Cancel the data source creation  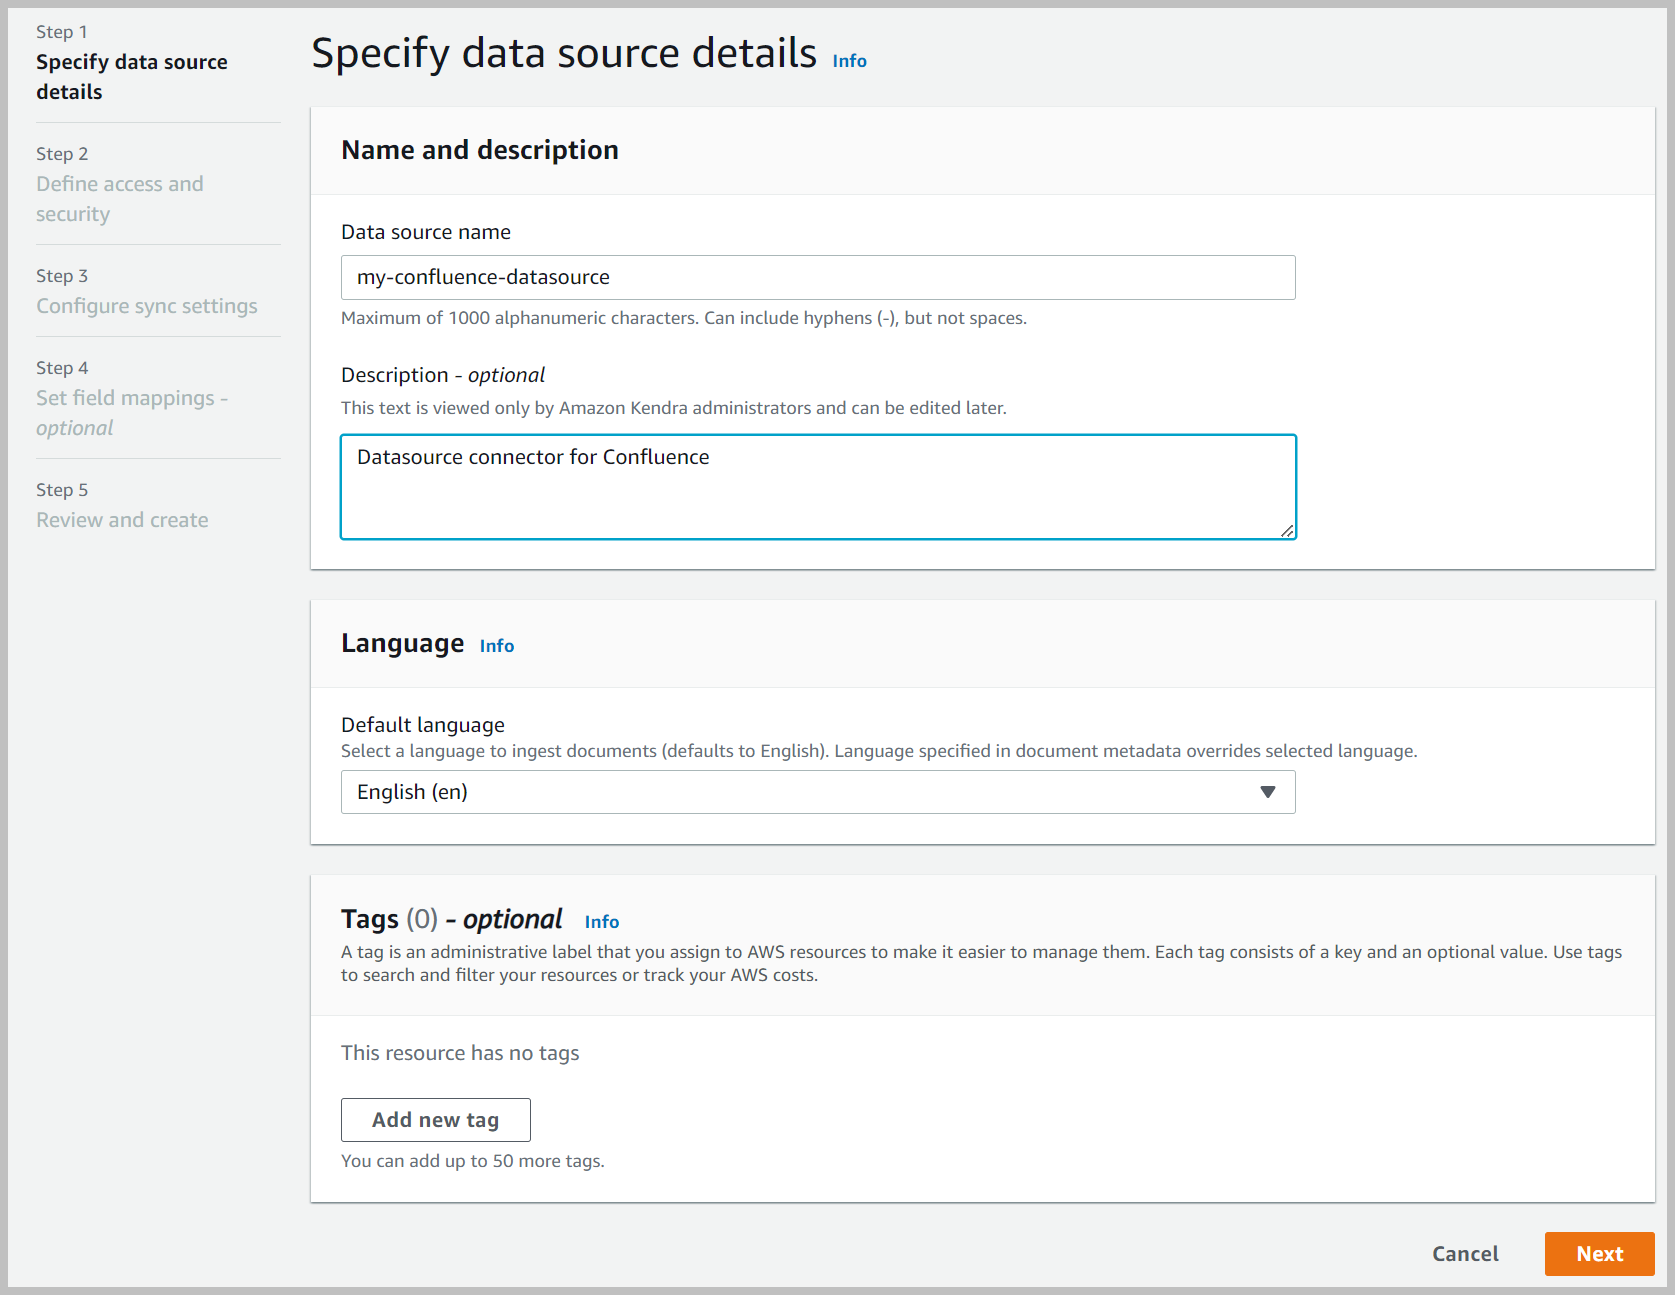click(1464, 1253)
